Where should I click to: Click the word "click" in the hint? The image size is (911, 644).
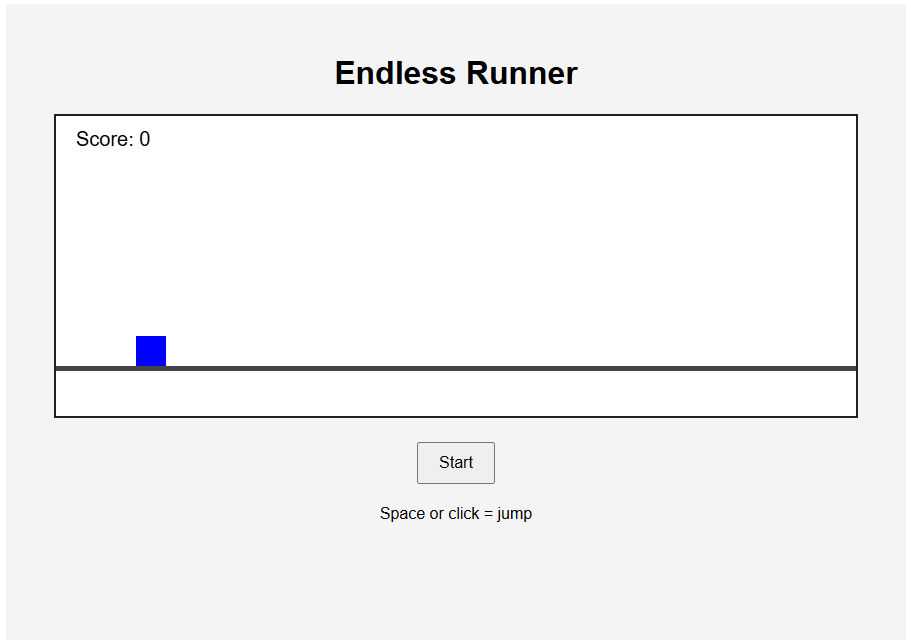click(x=465, y=514)
